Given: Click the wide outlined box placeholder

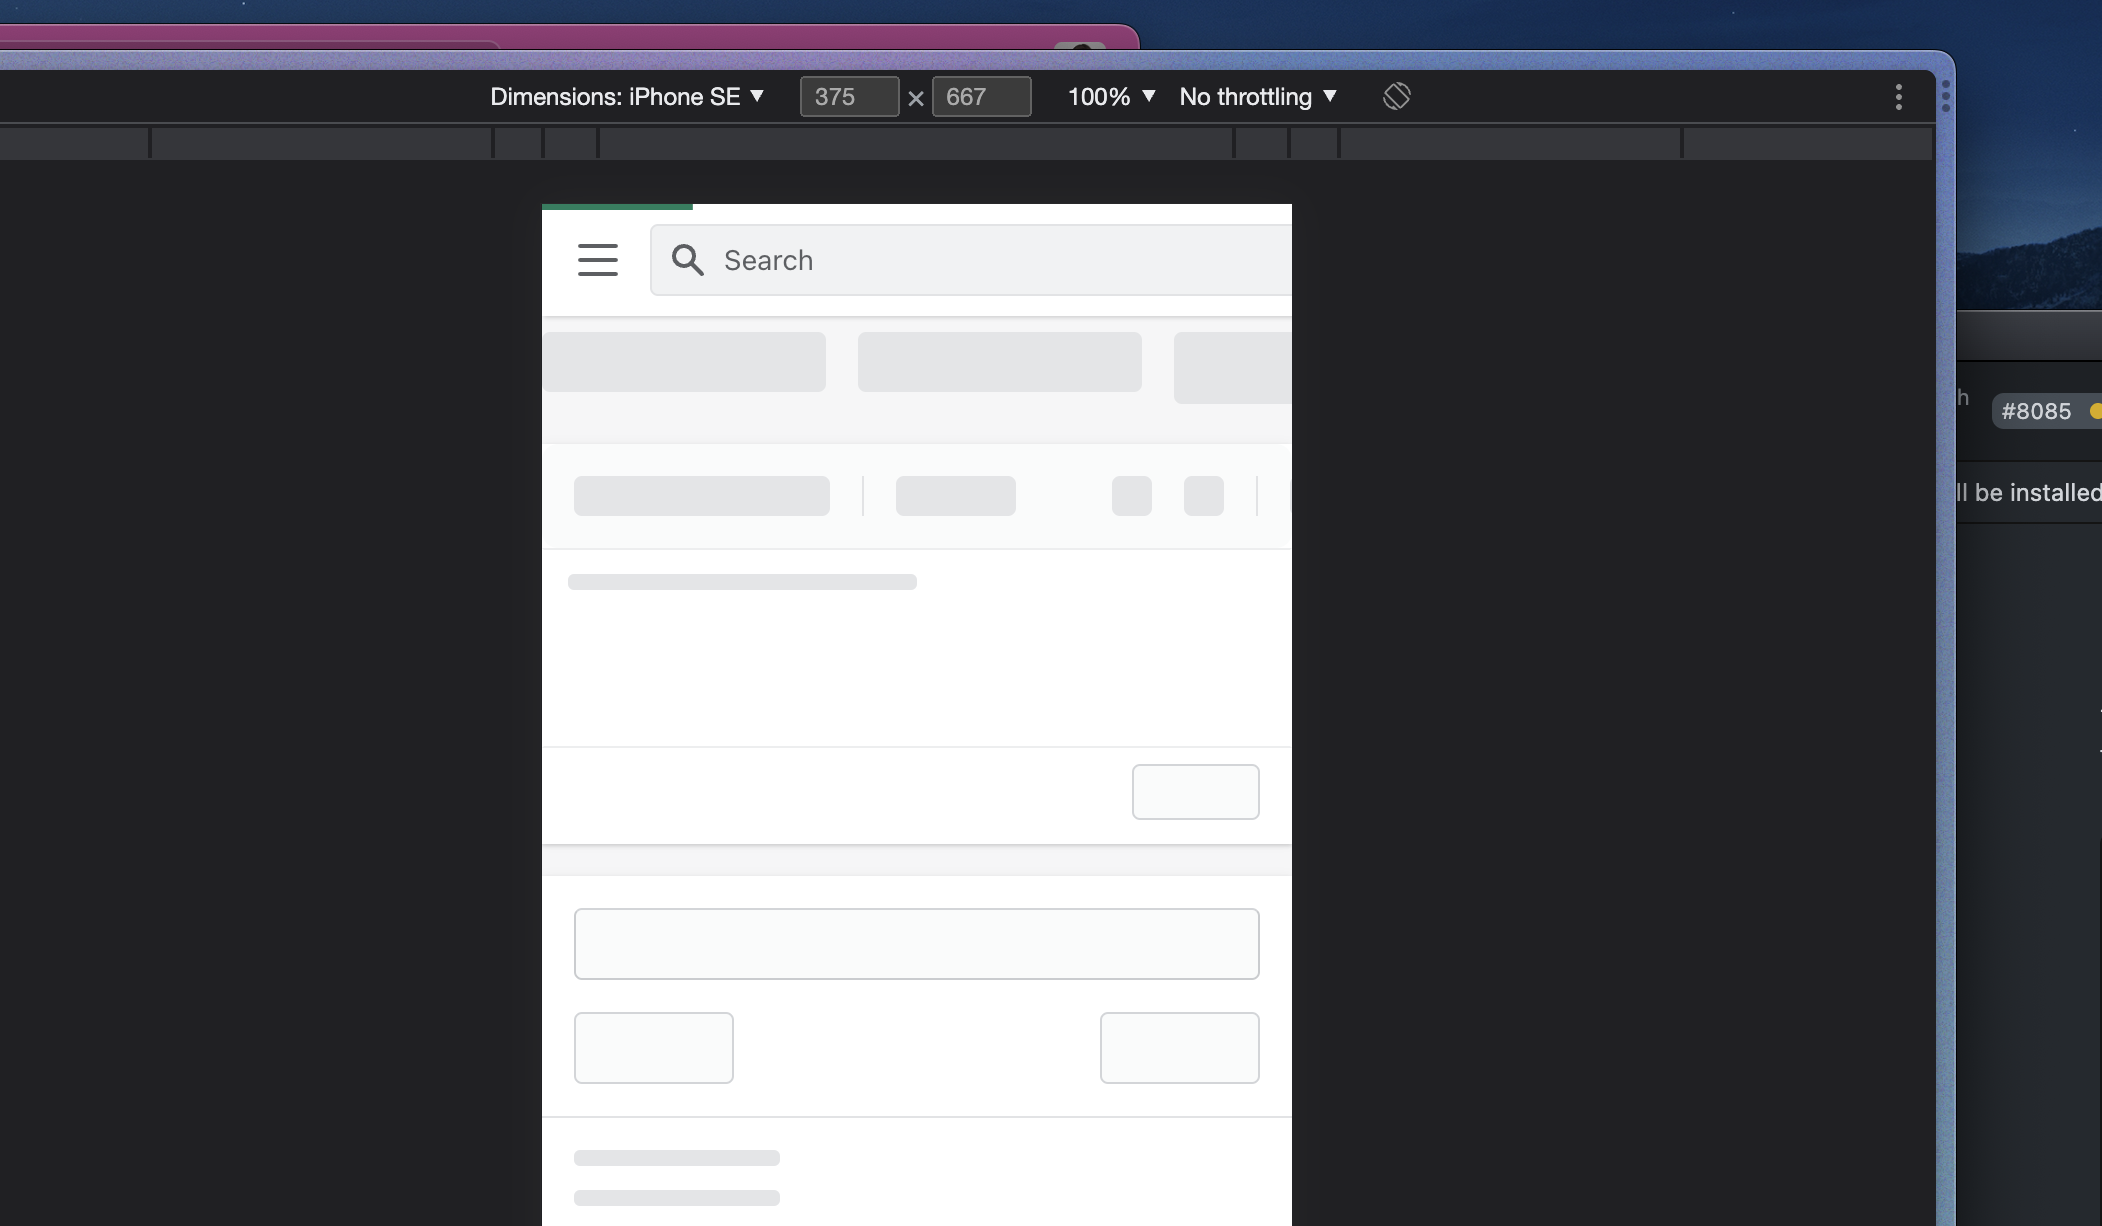Looking at the screenshot, I should (916, 944).
